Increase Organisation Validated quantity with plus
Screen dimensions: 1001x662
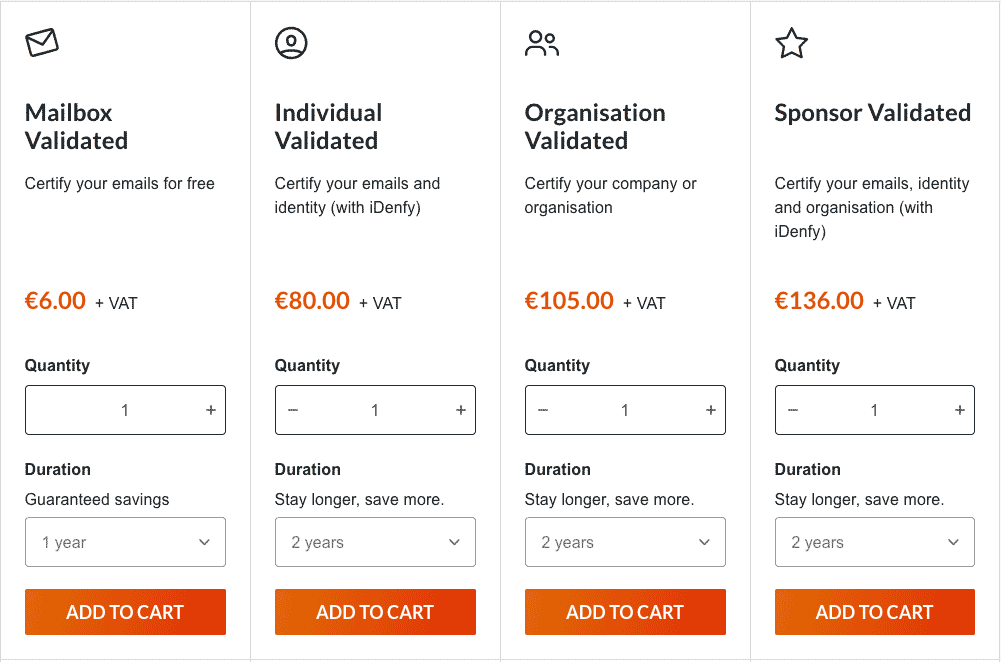(711, 410)
